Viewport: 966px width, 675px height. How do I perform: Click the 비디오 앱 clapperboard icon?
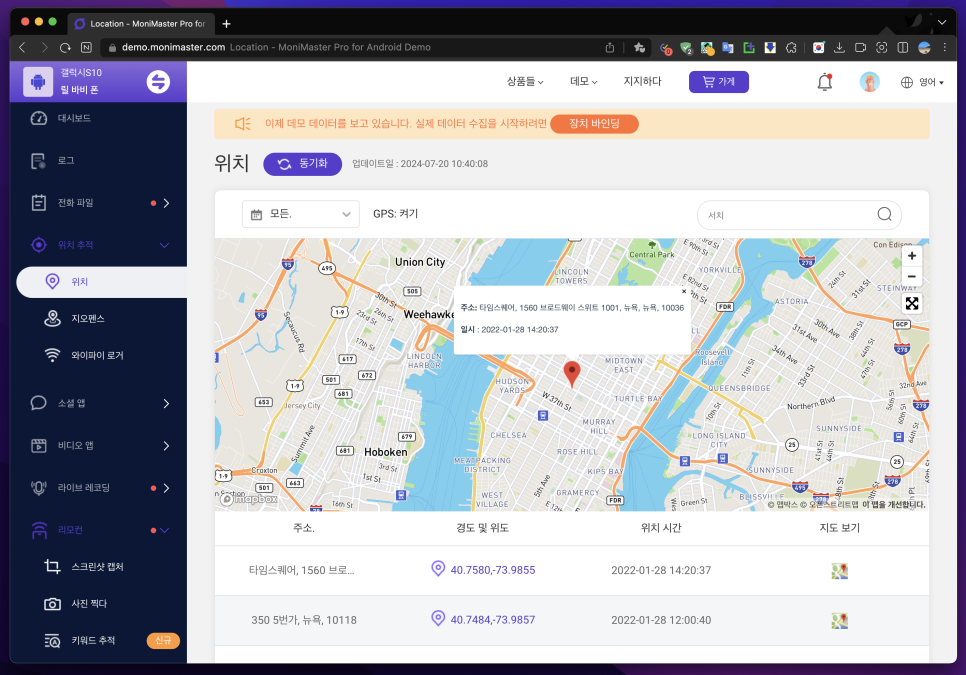(x=39, y=446)
